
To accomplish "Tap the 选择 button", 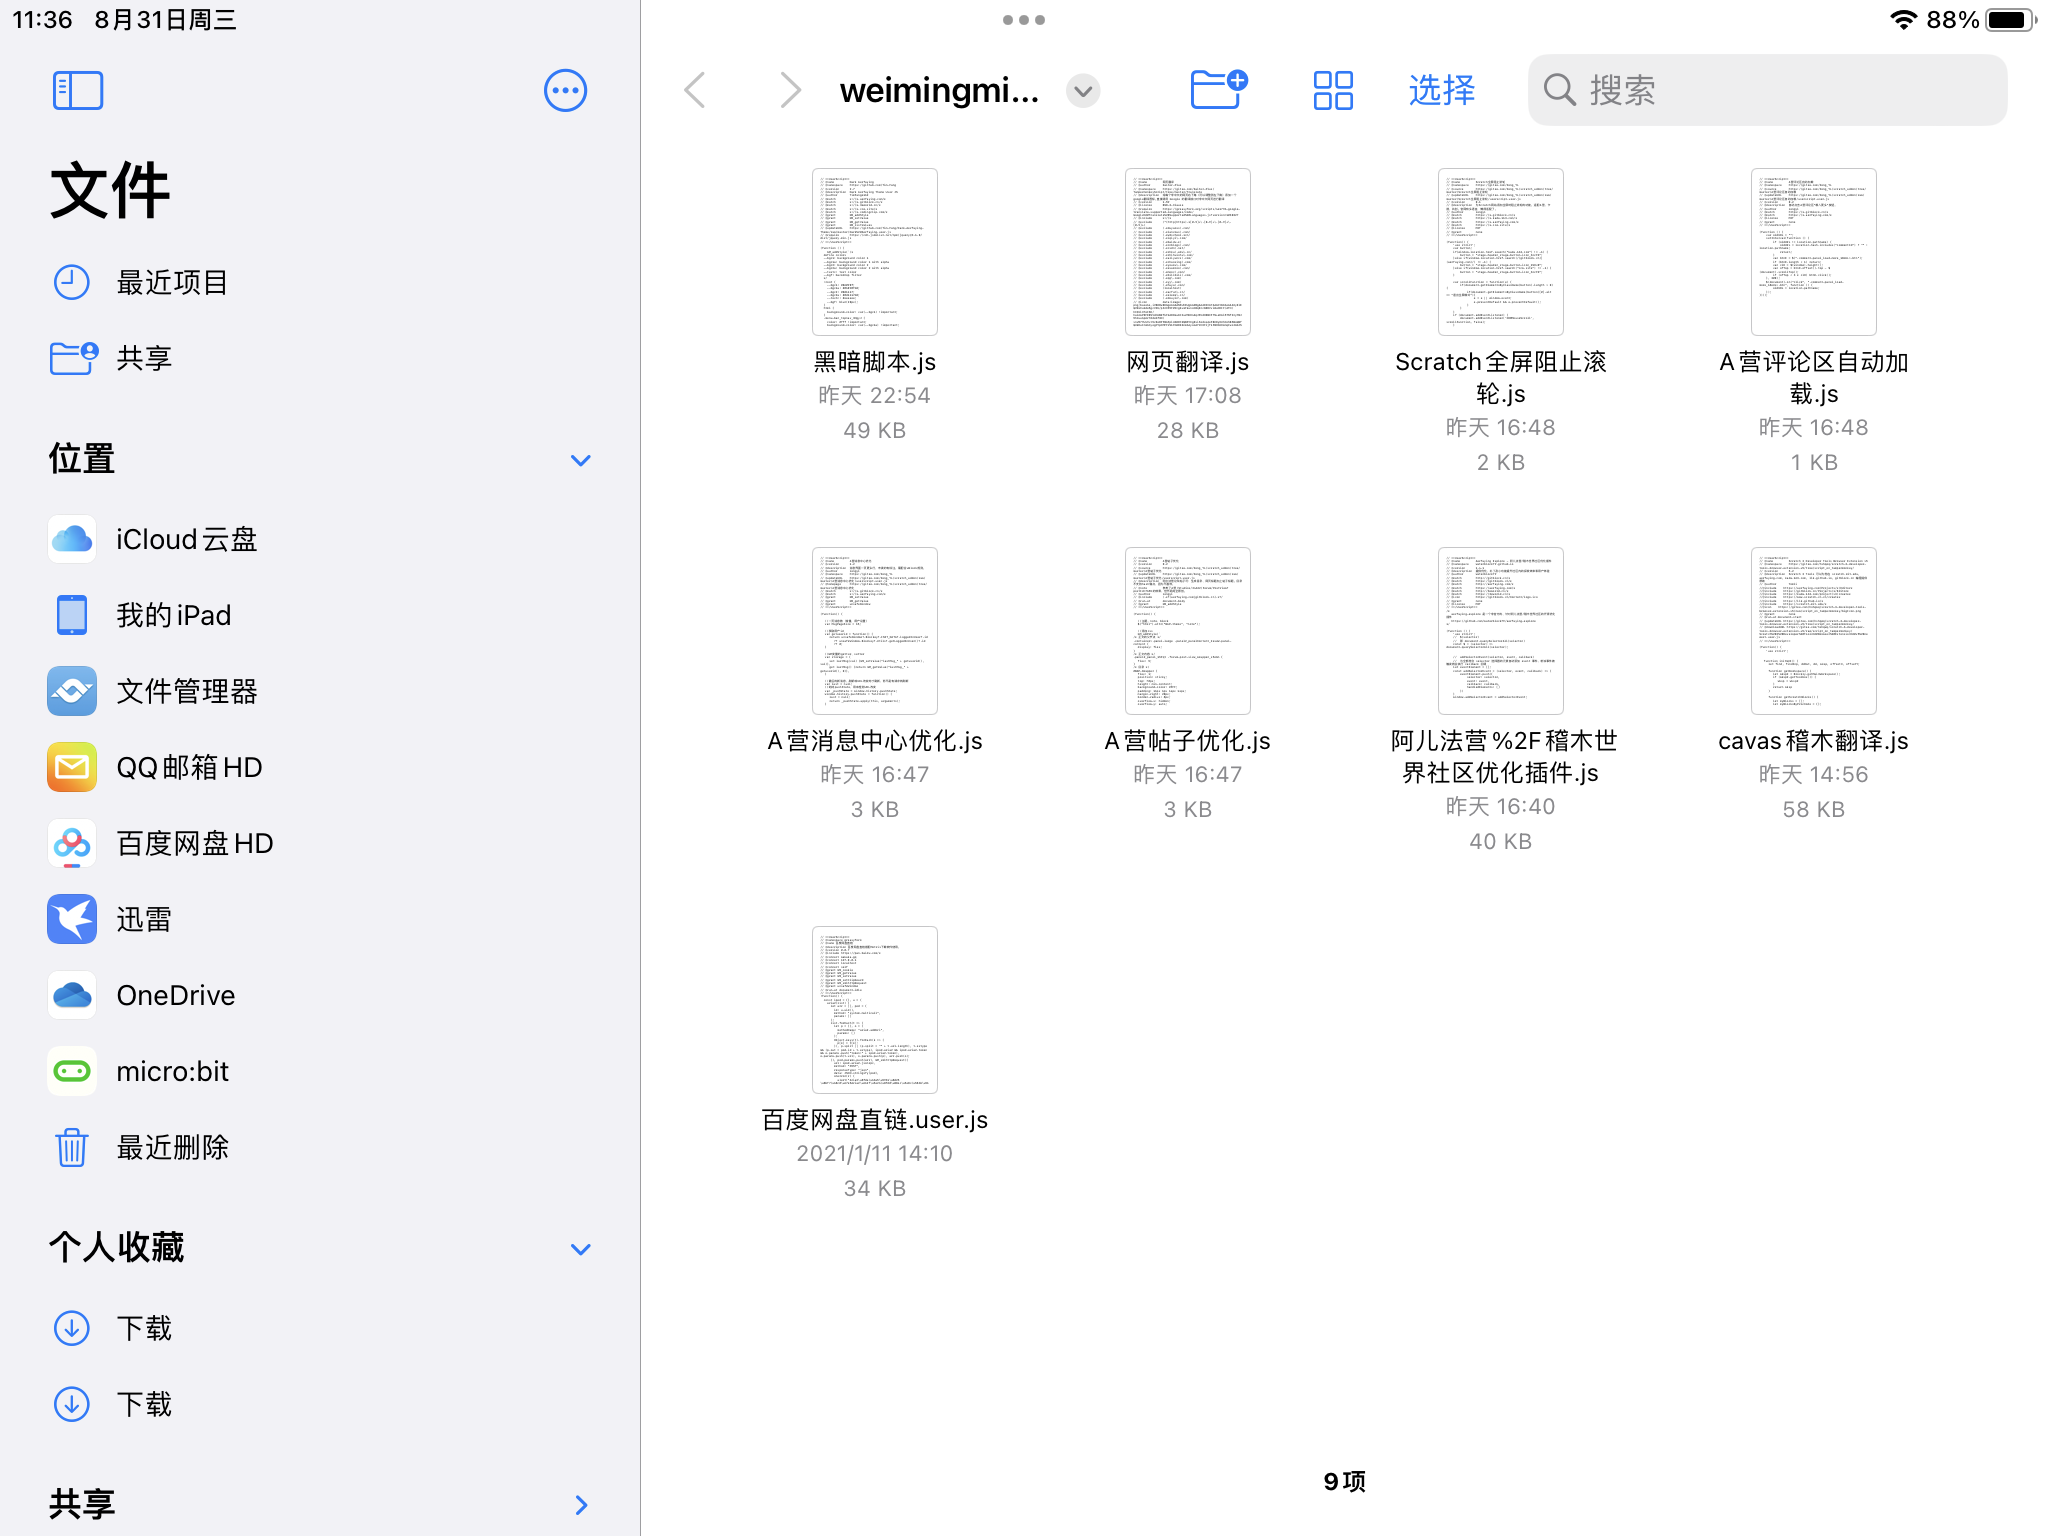I will click(1442, 90).
